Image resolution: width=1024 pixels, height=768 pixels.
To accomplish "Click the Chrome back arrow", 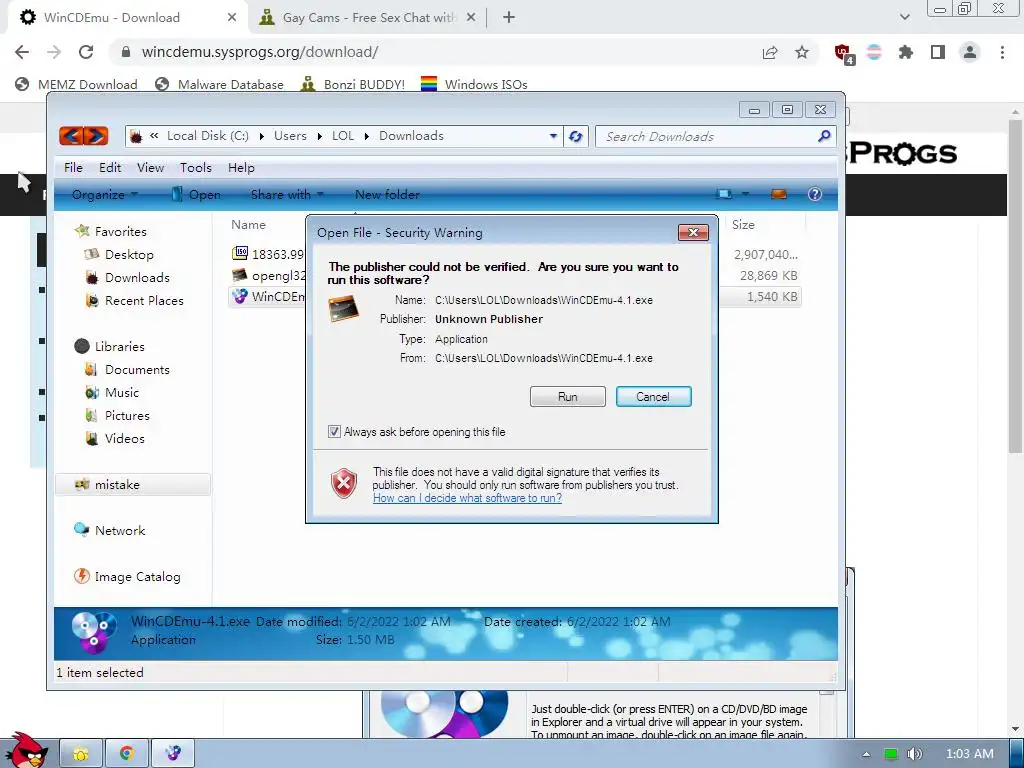I will 22,52.
